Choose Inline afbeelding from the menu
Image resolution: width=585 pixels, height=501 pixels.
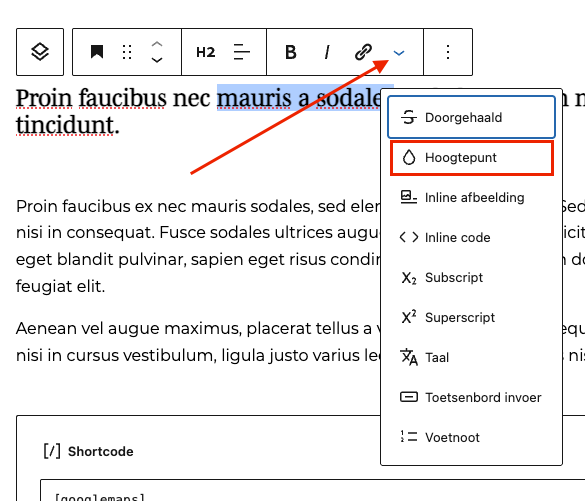[472, 197]
